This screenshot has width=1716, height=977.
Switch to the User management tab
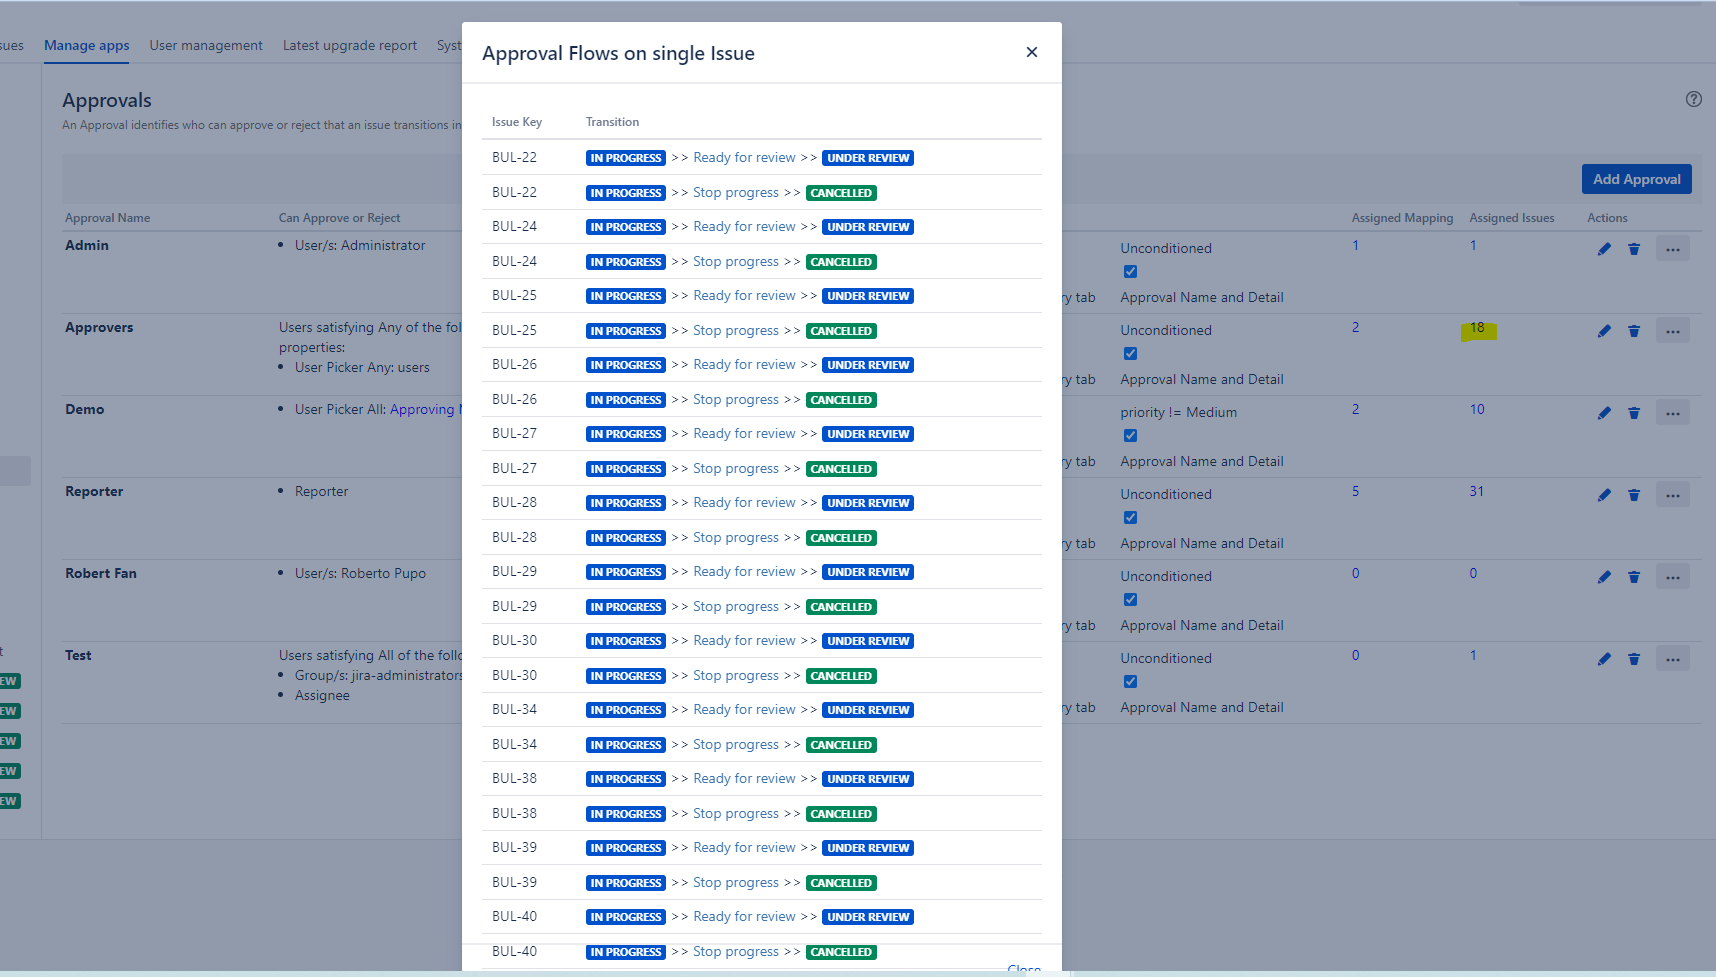pos(206,45)
